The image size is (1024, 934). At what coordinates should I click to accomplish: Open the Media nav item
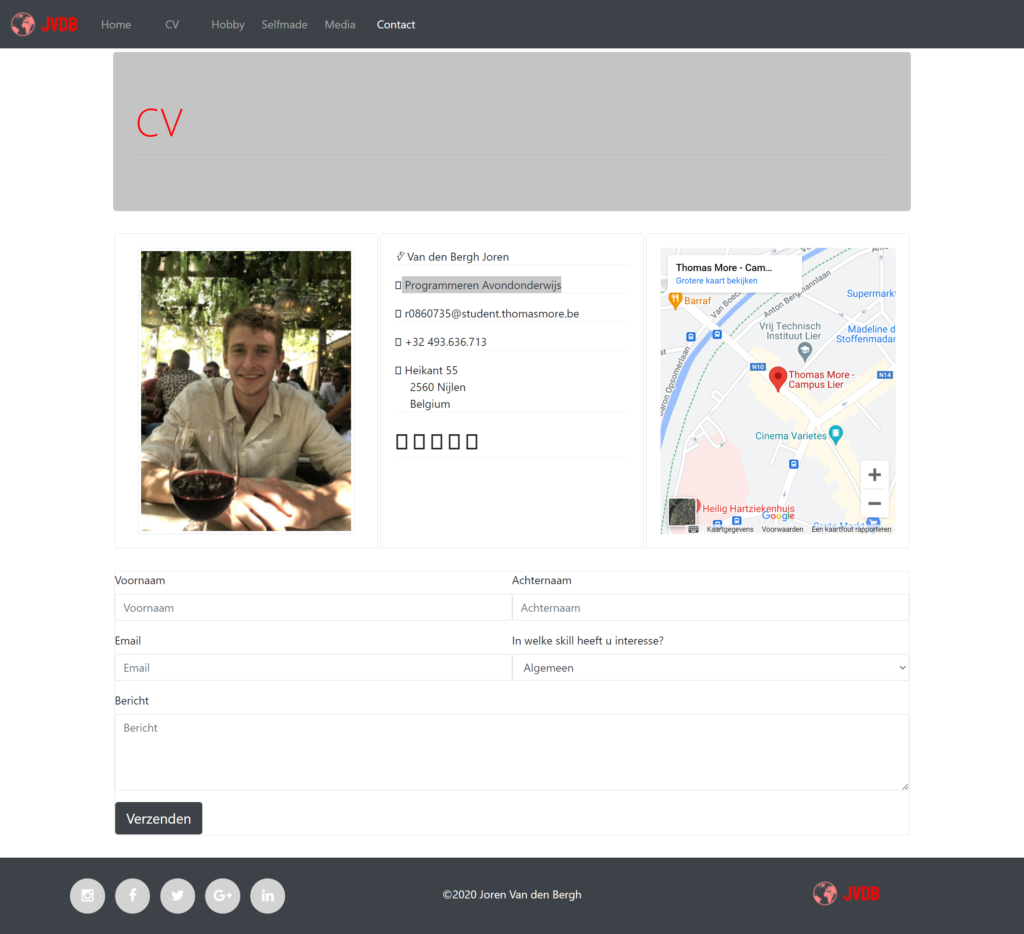click(340, 24)
